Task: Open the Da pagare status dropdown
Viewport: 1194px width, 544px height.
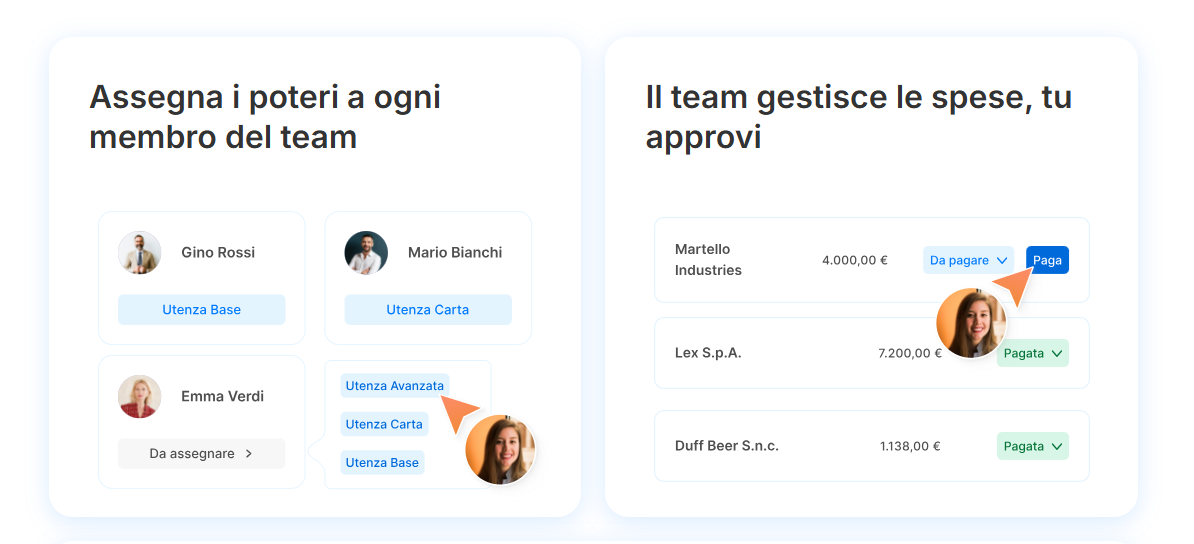Action: click(x=968, y=260)
